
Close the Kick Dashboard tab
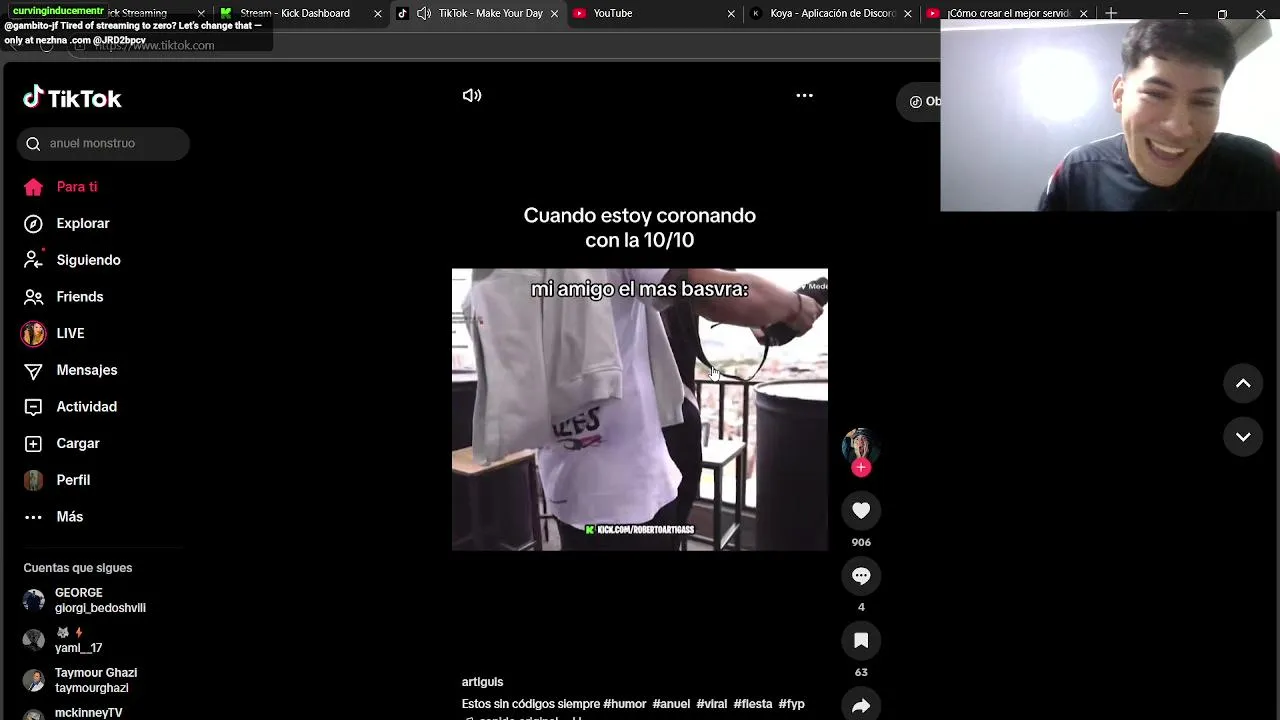point(377,14)
